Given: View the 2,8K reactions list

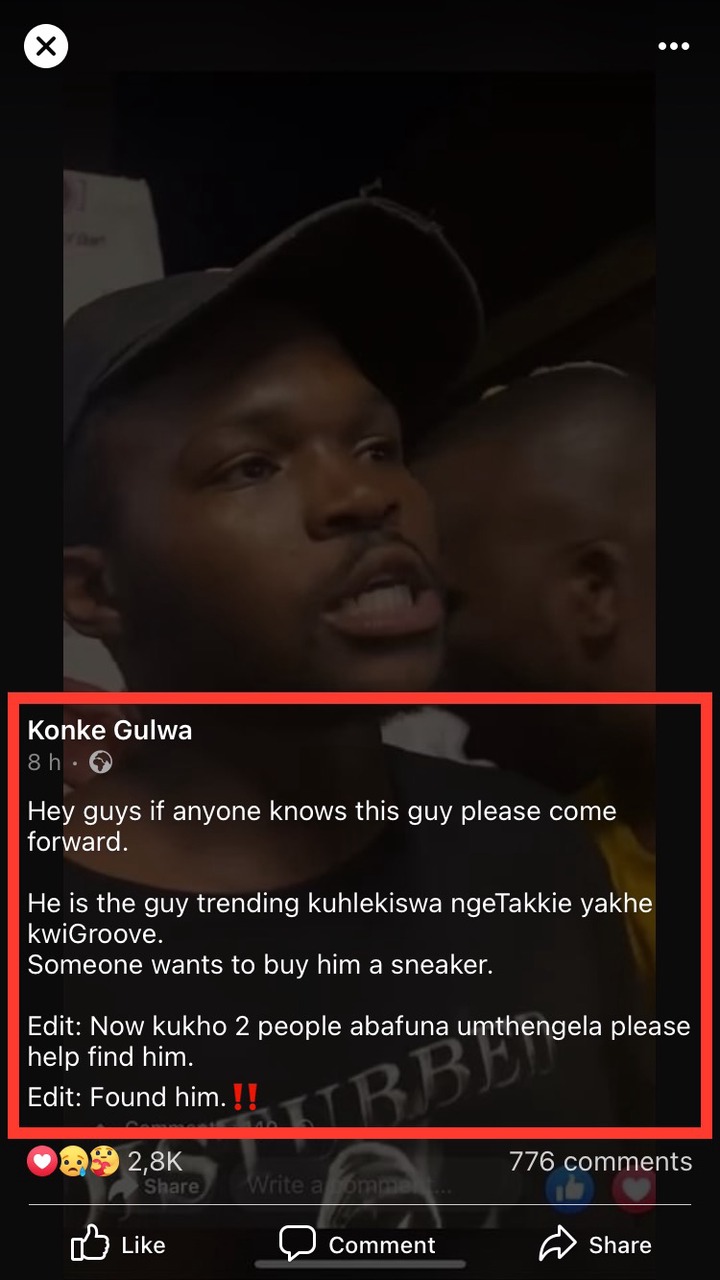Looking at the screenshot, I should tap(155, 1161).
